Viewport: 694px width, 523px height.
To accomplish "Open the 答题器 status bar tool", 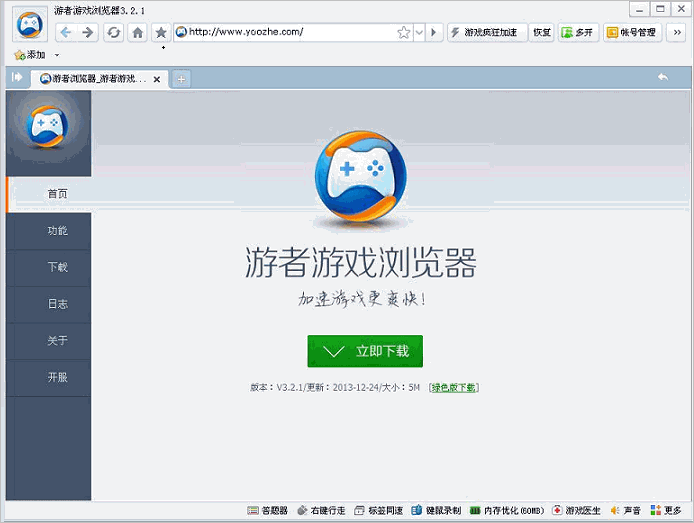I will click(267, 511).
